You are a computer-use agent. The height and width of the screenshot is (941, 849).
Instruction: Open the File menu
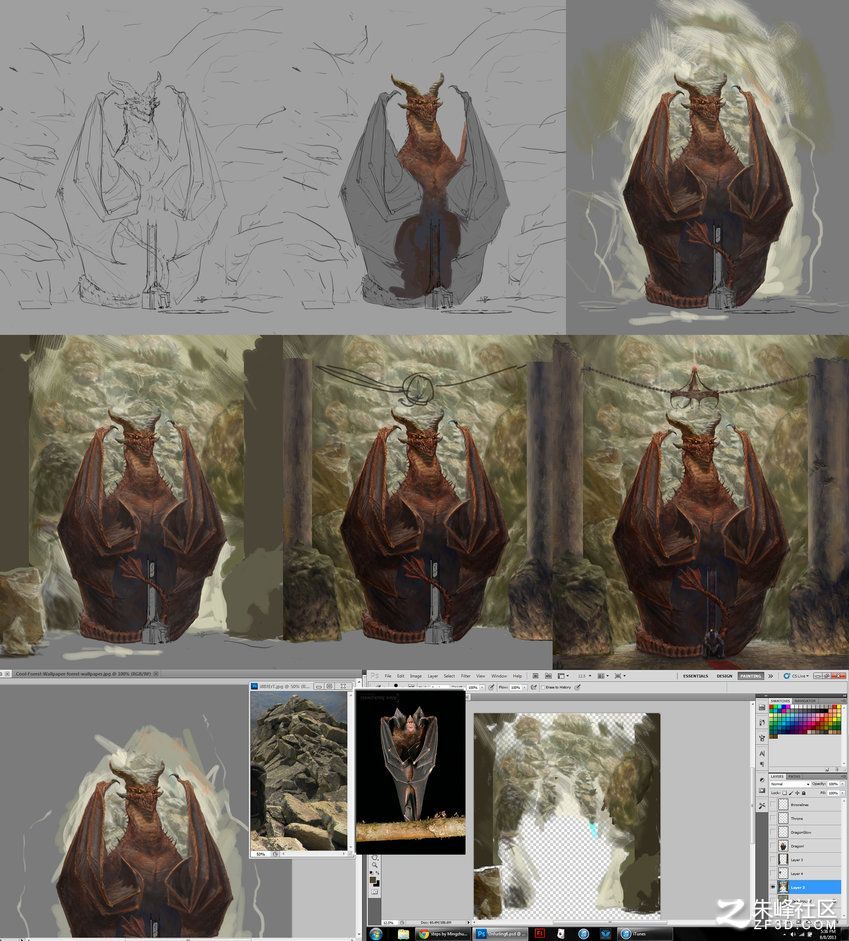388,676
